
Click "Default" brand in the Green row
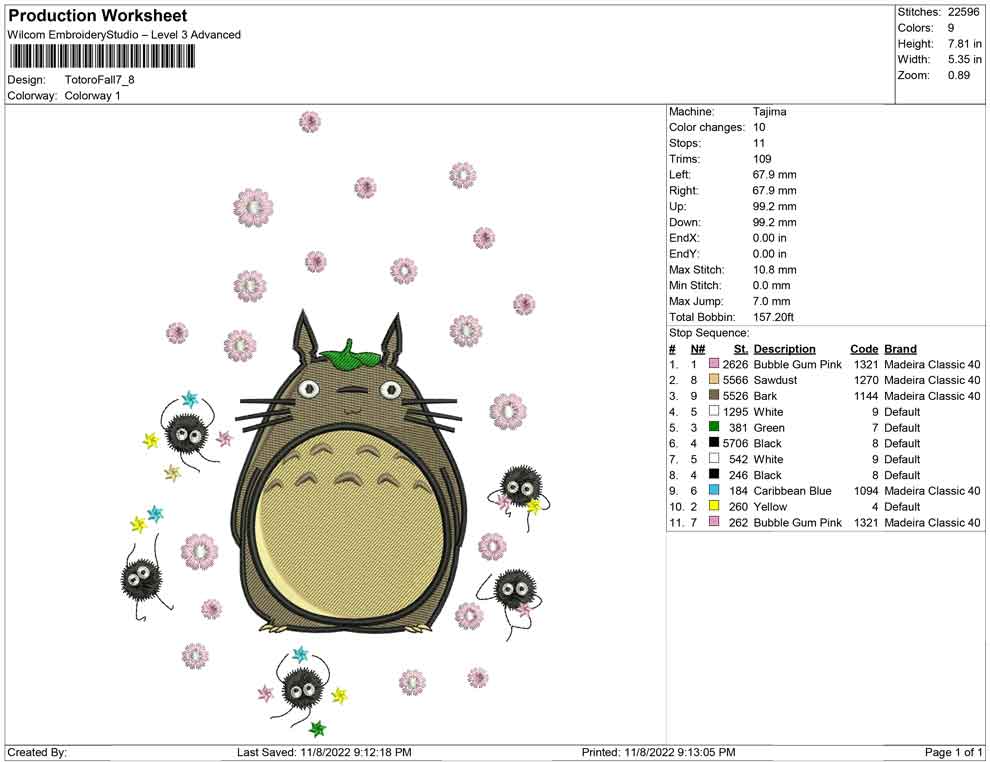[902, 427]
